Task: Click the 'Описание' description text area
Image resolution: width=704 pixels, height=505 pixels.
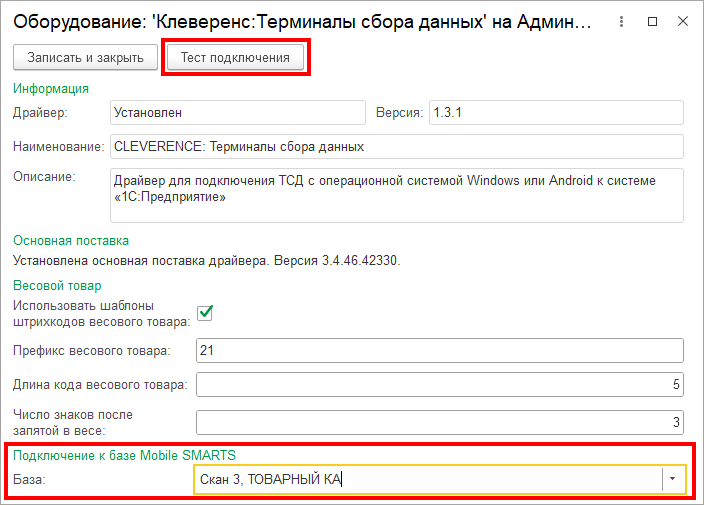Action: point(397,196)
